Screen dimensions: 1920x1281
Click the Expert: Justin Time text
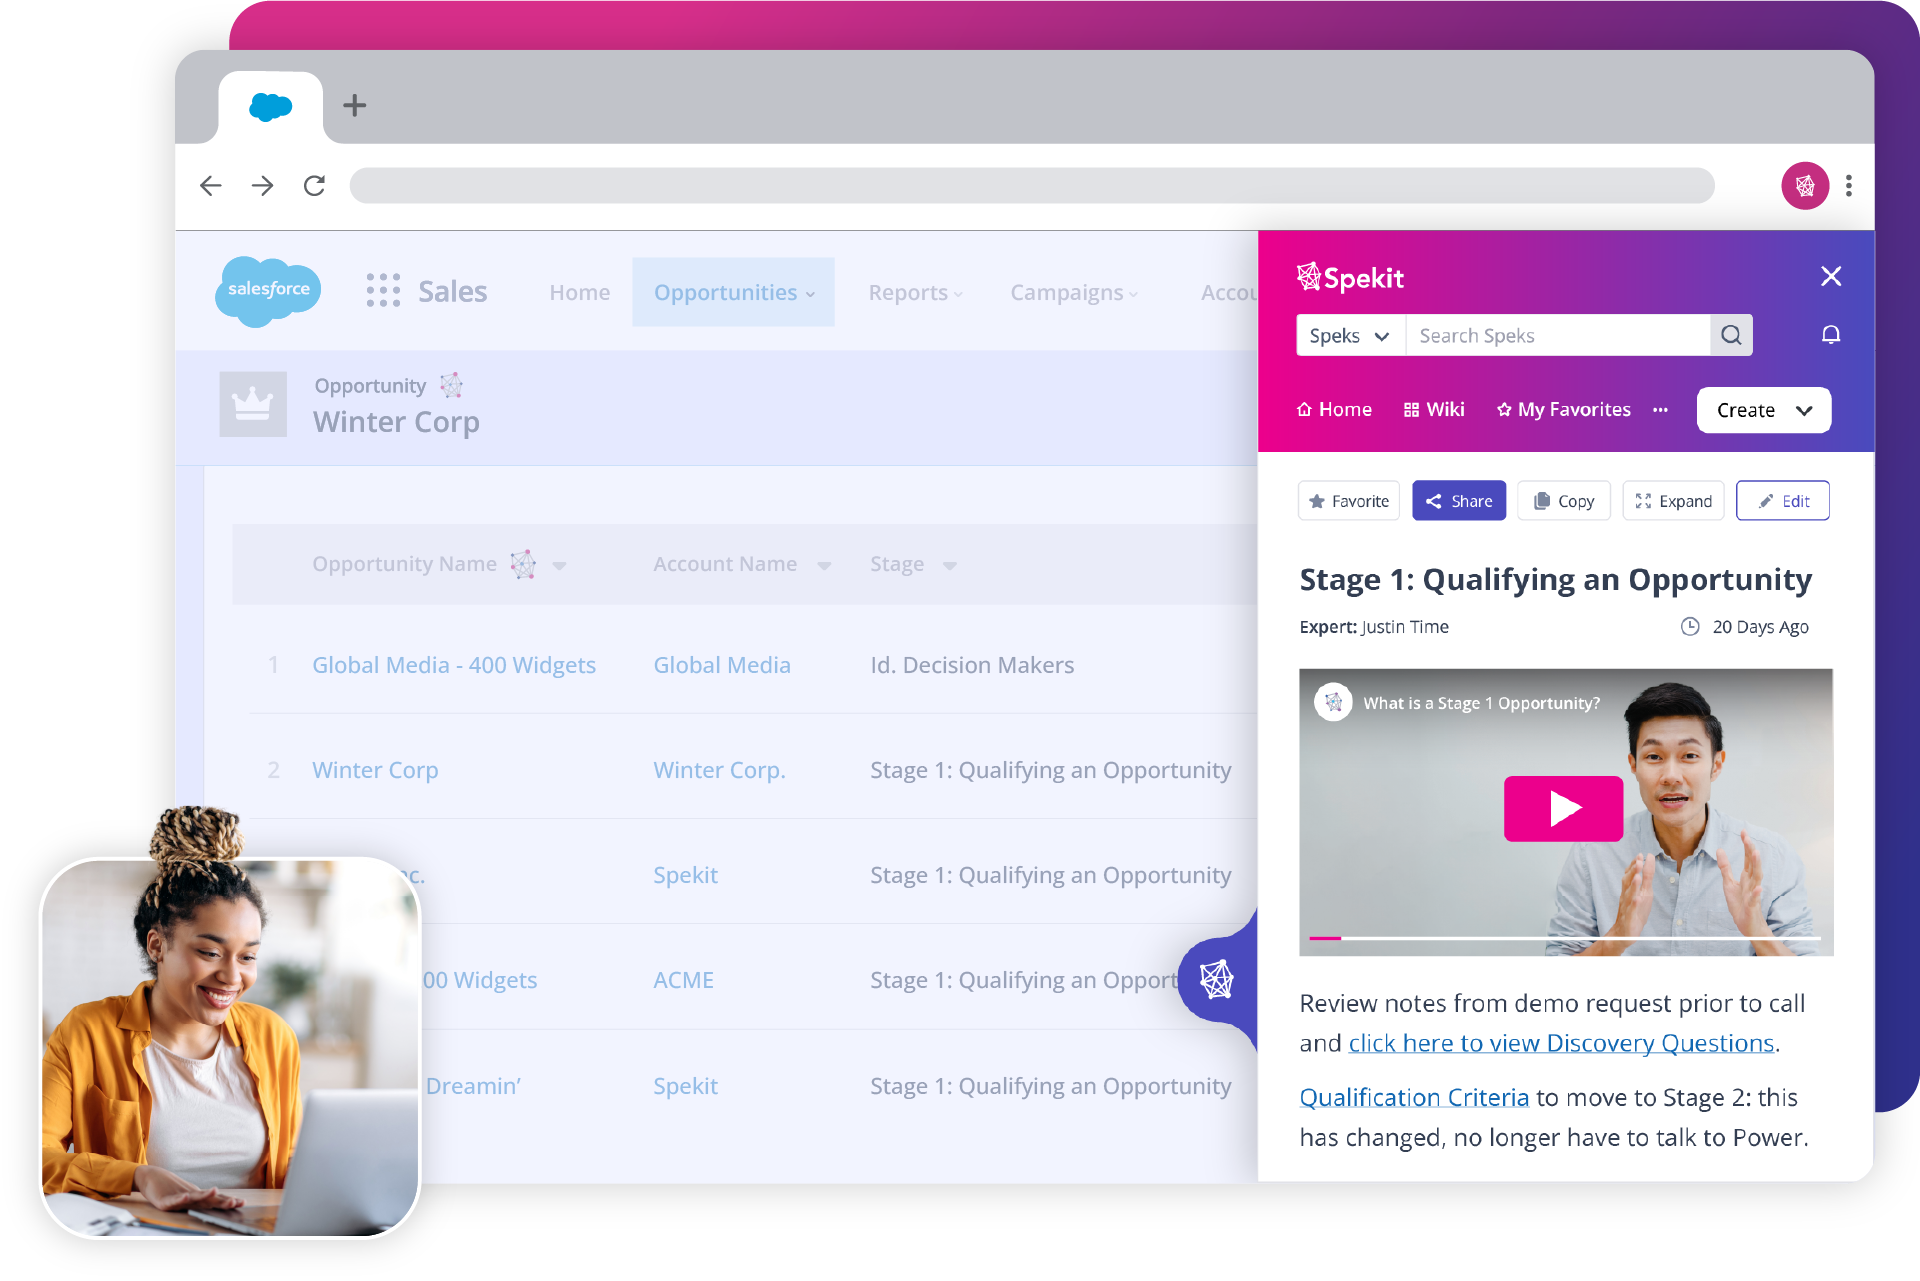coord(1374,627)
